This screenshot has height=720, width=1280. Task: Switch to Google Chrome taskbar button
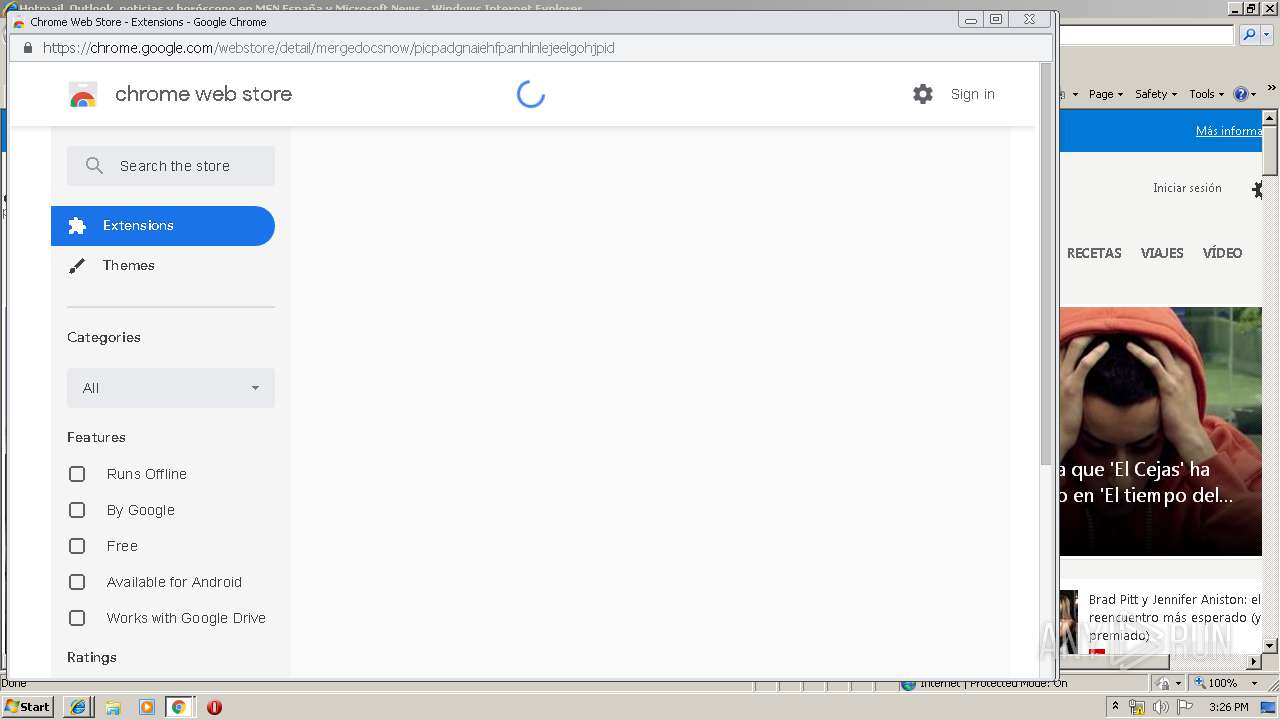coord(179,707)
